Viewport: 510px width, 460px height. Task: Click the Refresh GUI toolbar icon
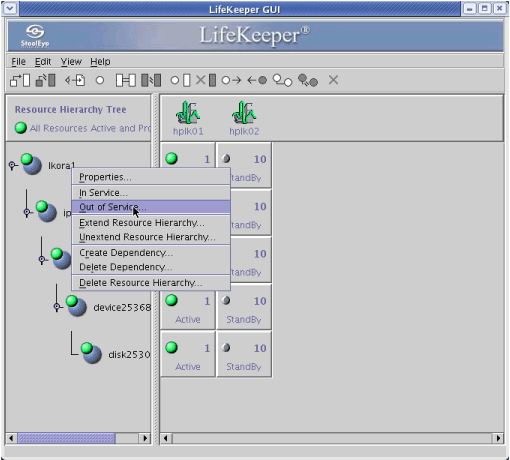click(75, 80)
